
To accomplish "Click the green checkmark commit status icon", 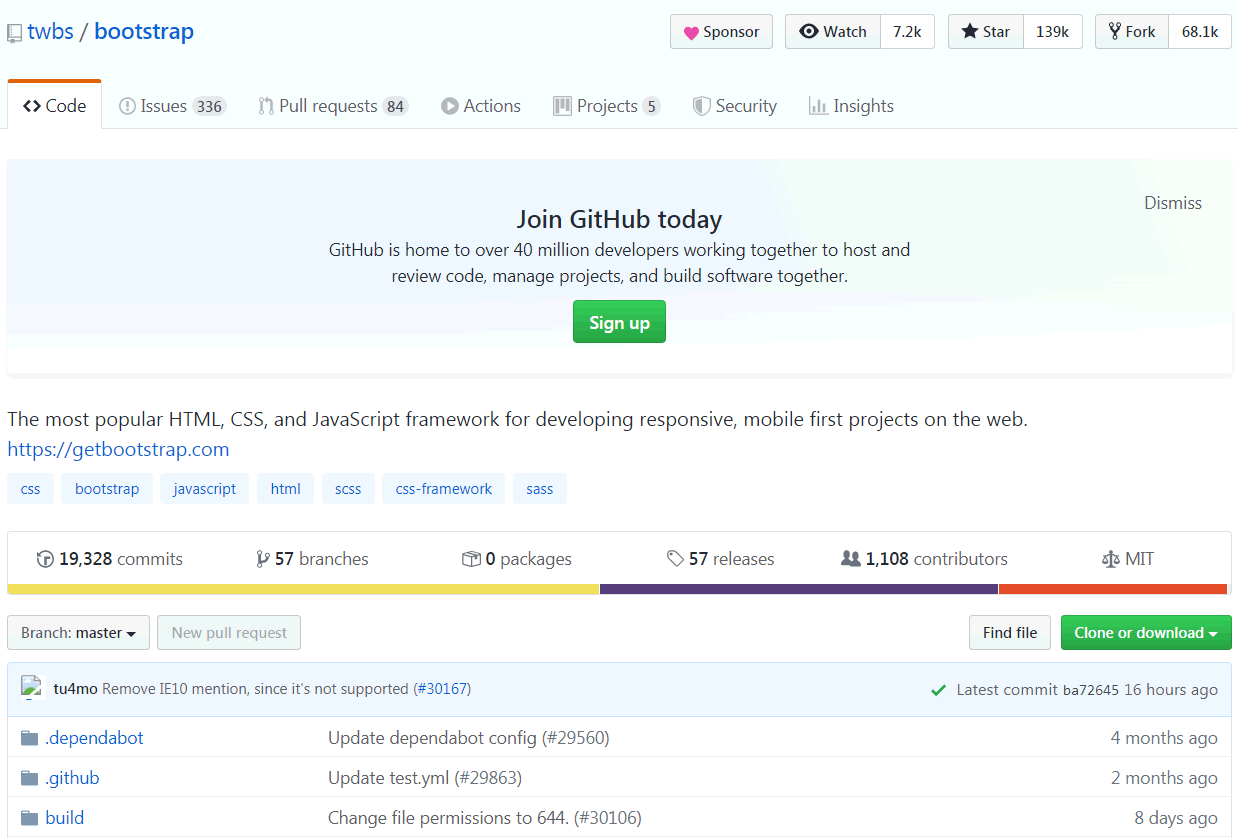I will 938,690.
